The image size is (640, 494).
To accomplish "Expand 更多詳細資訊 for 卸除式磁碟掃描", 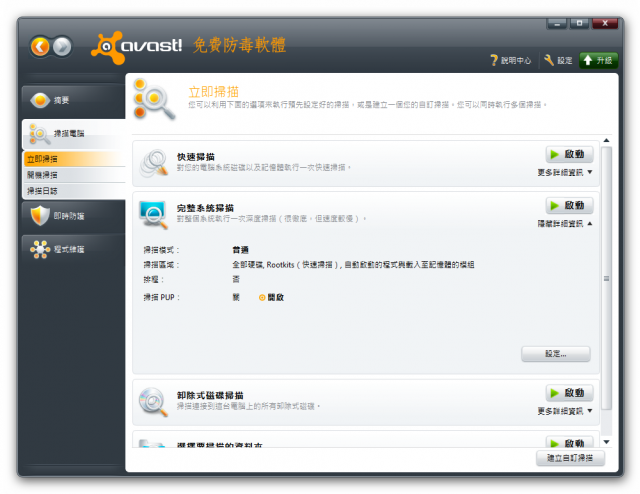I will (x=565, y=411).
